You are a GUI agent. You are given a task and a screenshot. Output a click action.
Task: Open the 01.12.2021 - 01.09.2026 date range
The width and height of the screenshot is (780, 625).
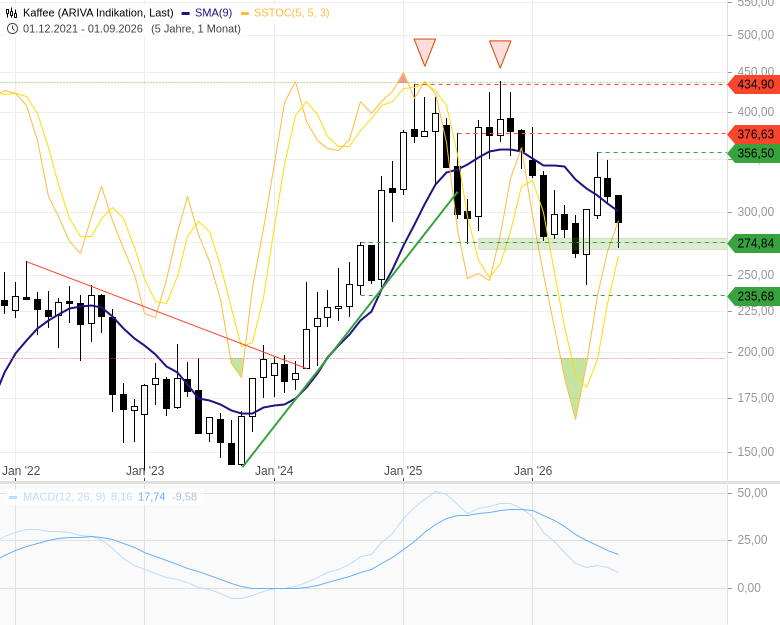[83, 29]
